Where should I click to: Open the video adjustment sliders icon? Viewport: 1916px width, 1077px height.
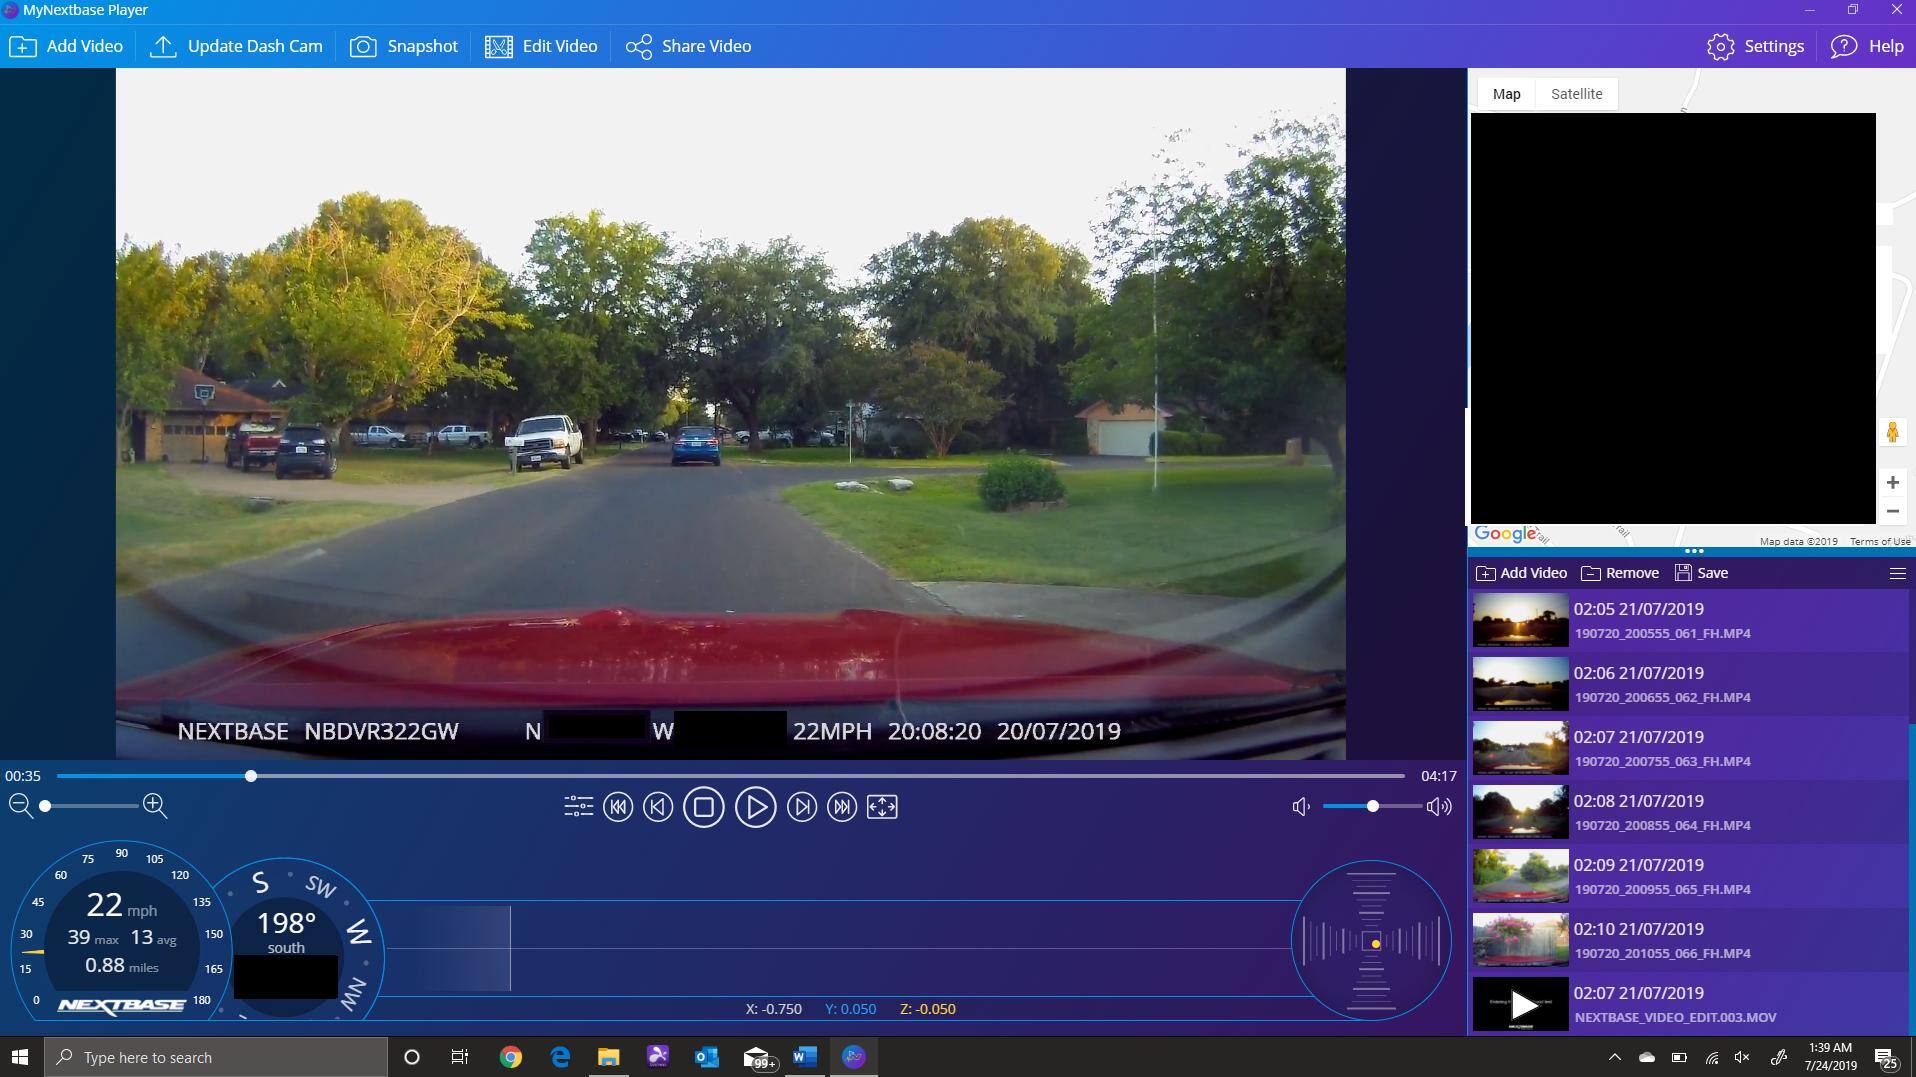click(578, 807)
